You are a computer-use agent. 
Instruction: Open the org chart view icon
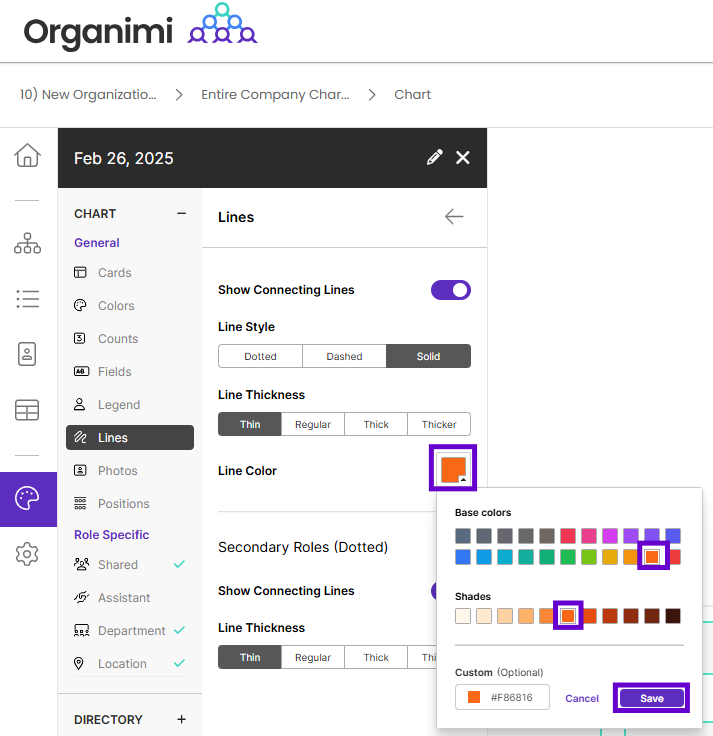pyautogui.click(x=28, y=243)
